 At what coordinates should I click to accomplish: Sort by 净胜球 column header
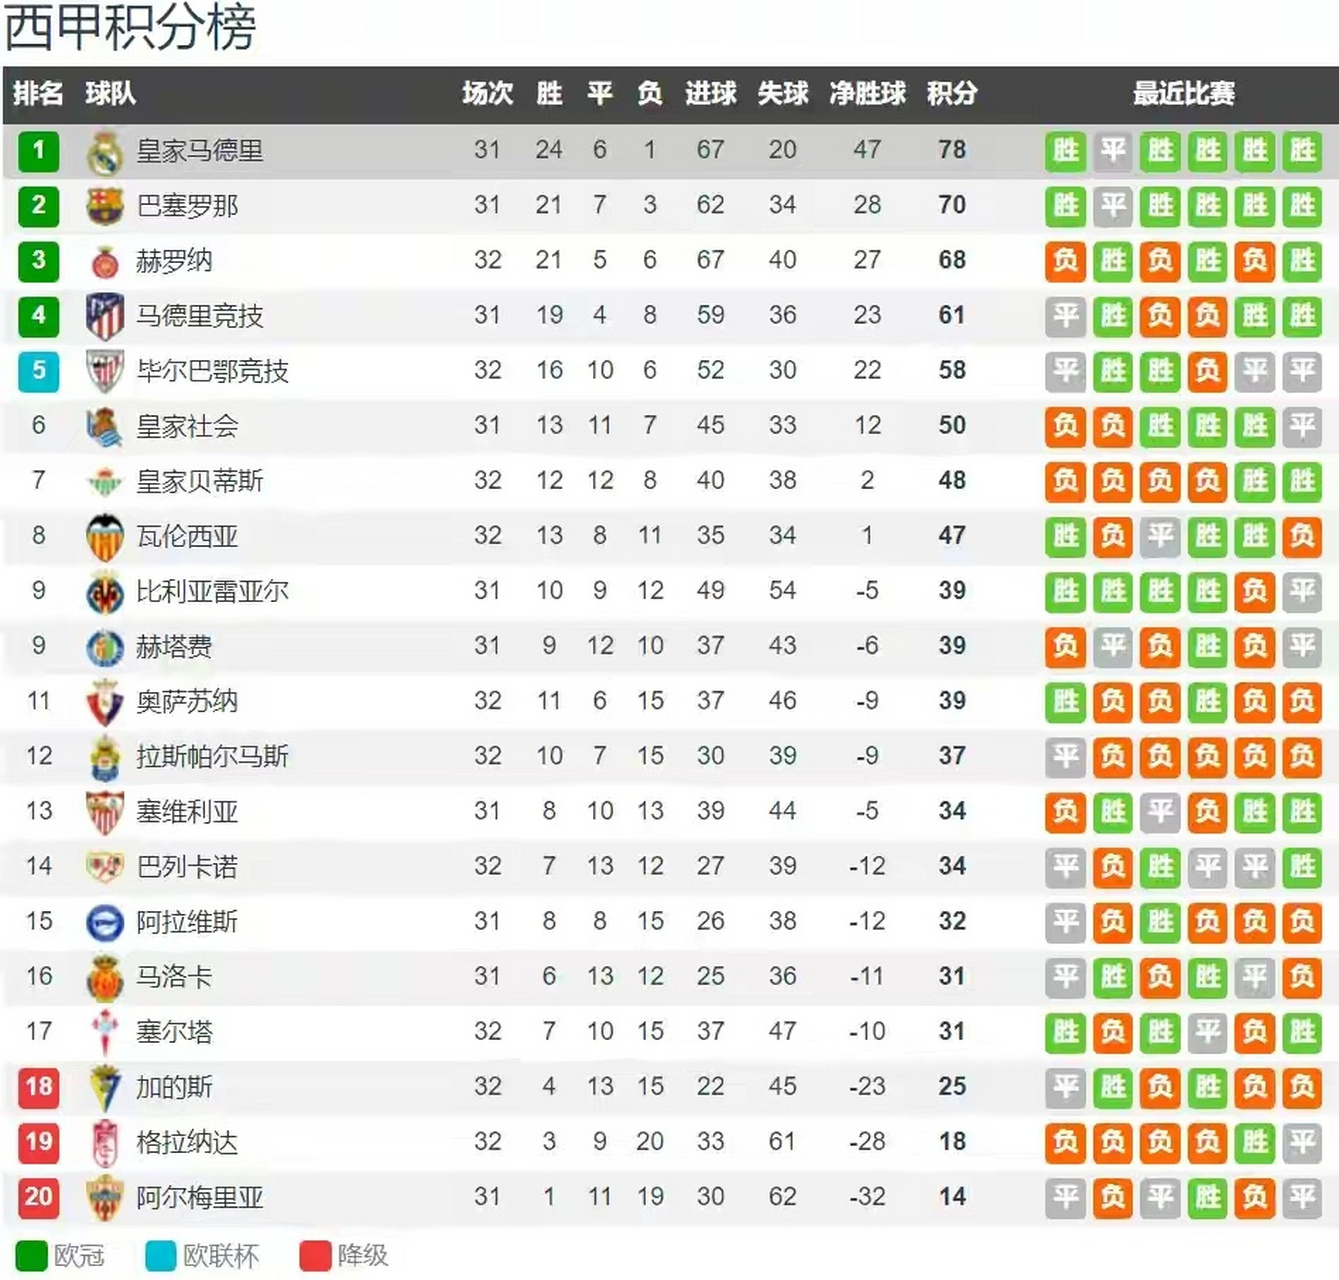pos(867,94)
